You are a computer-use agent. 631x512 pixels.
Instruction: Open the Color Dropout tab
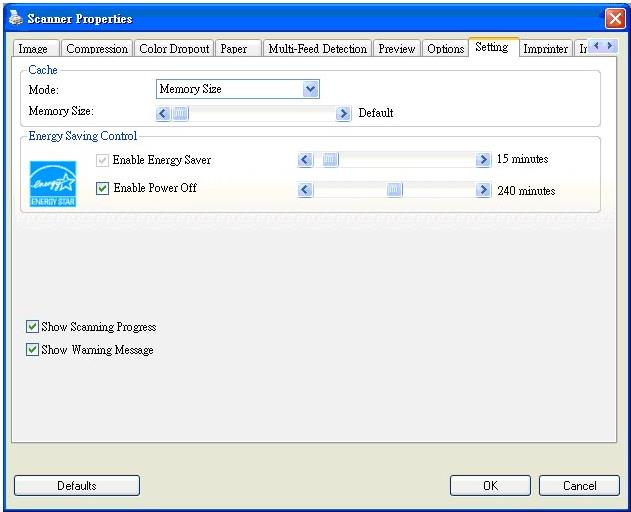point(174,49)
